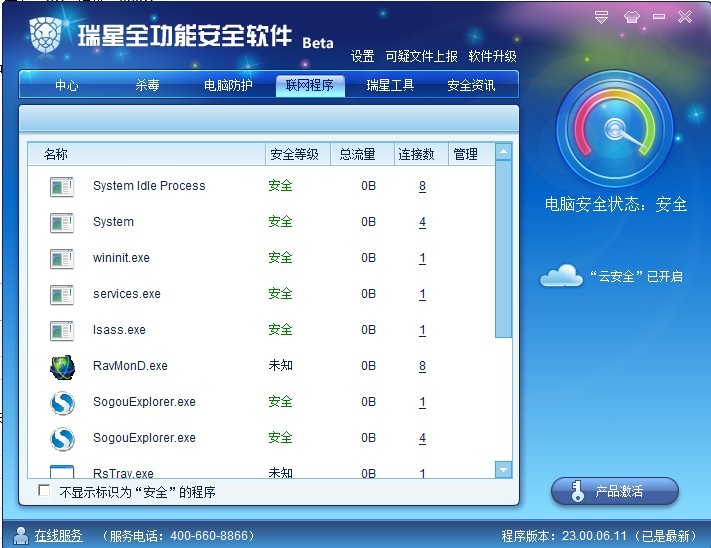Open connection count 1 for lsass.exe
Viewport: 711px width, 548px height.
[422, 330]
